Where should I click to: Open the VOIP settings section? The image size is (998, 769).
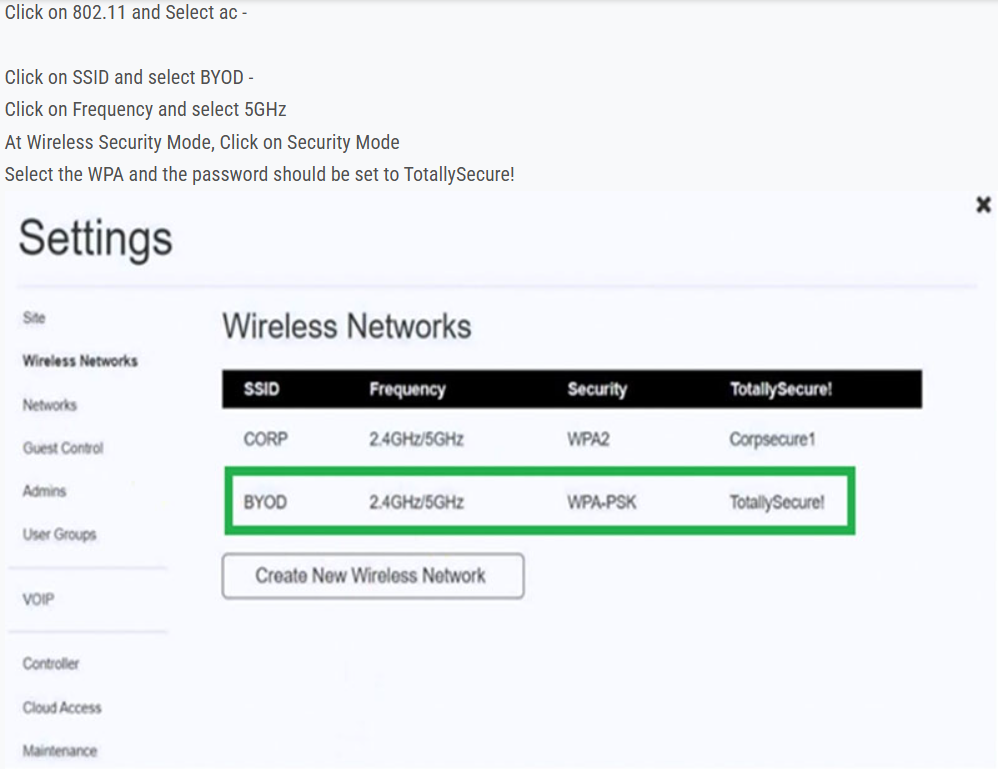pos(38,600)
